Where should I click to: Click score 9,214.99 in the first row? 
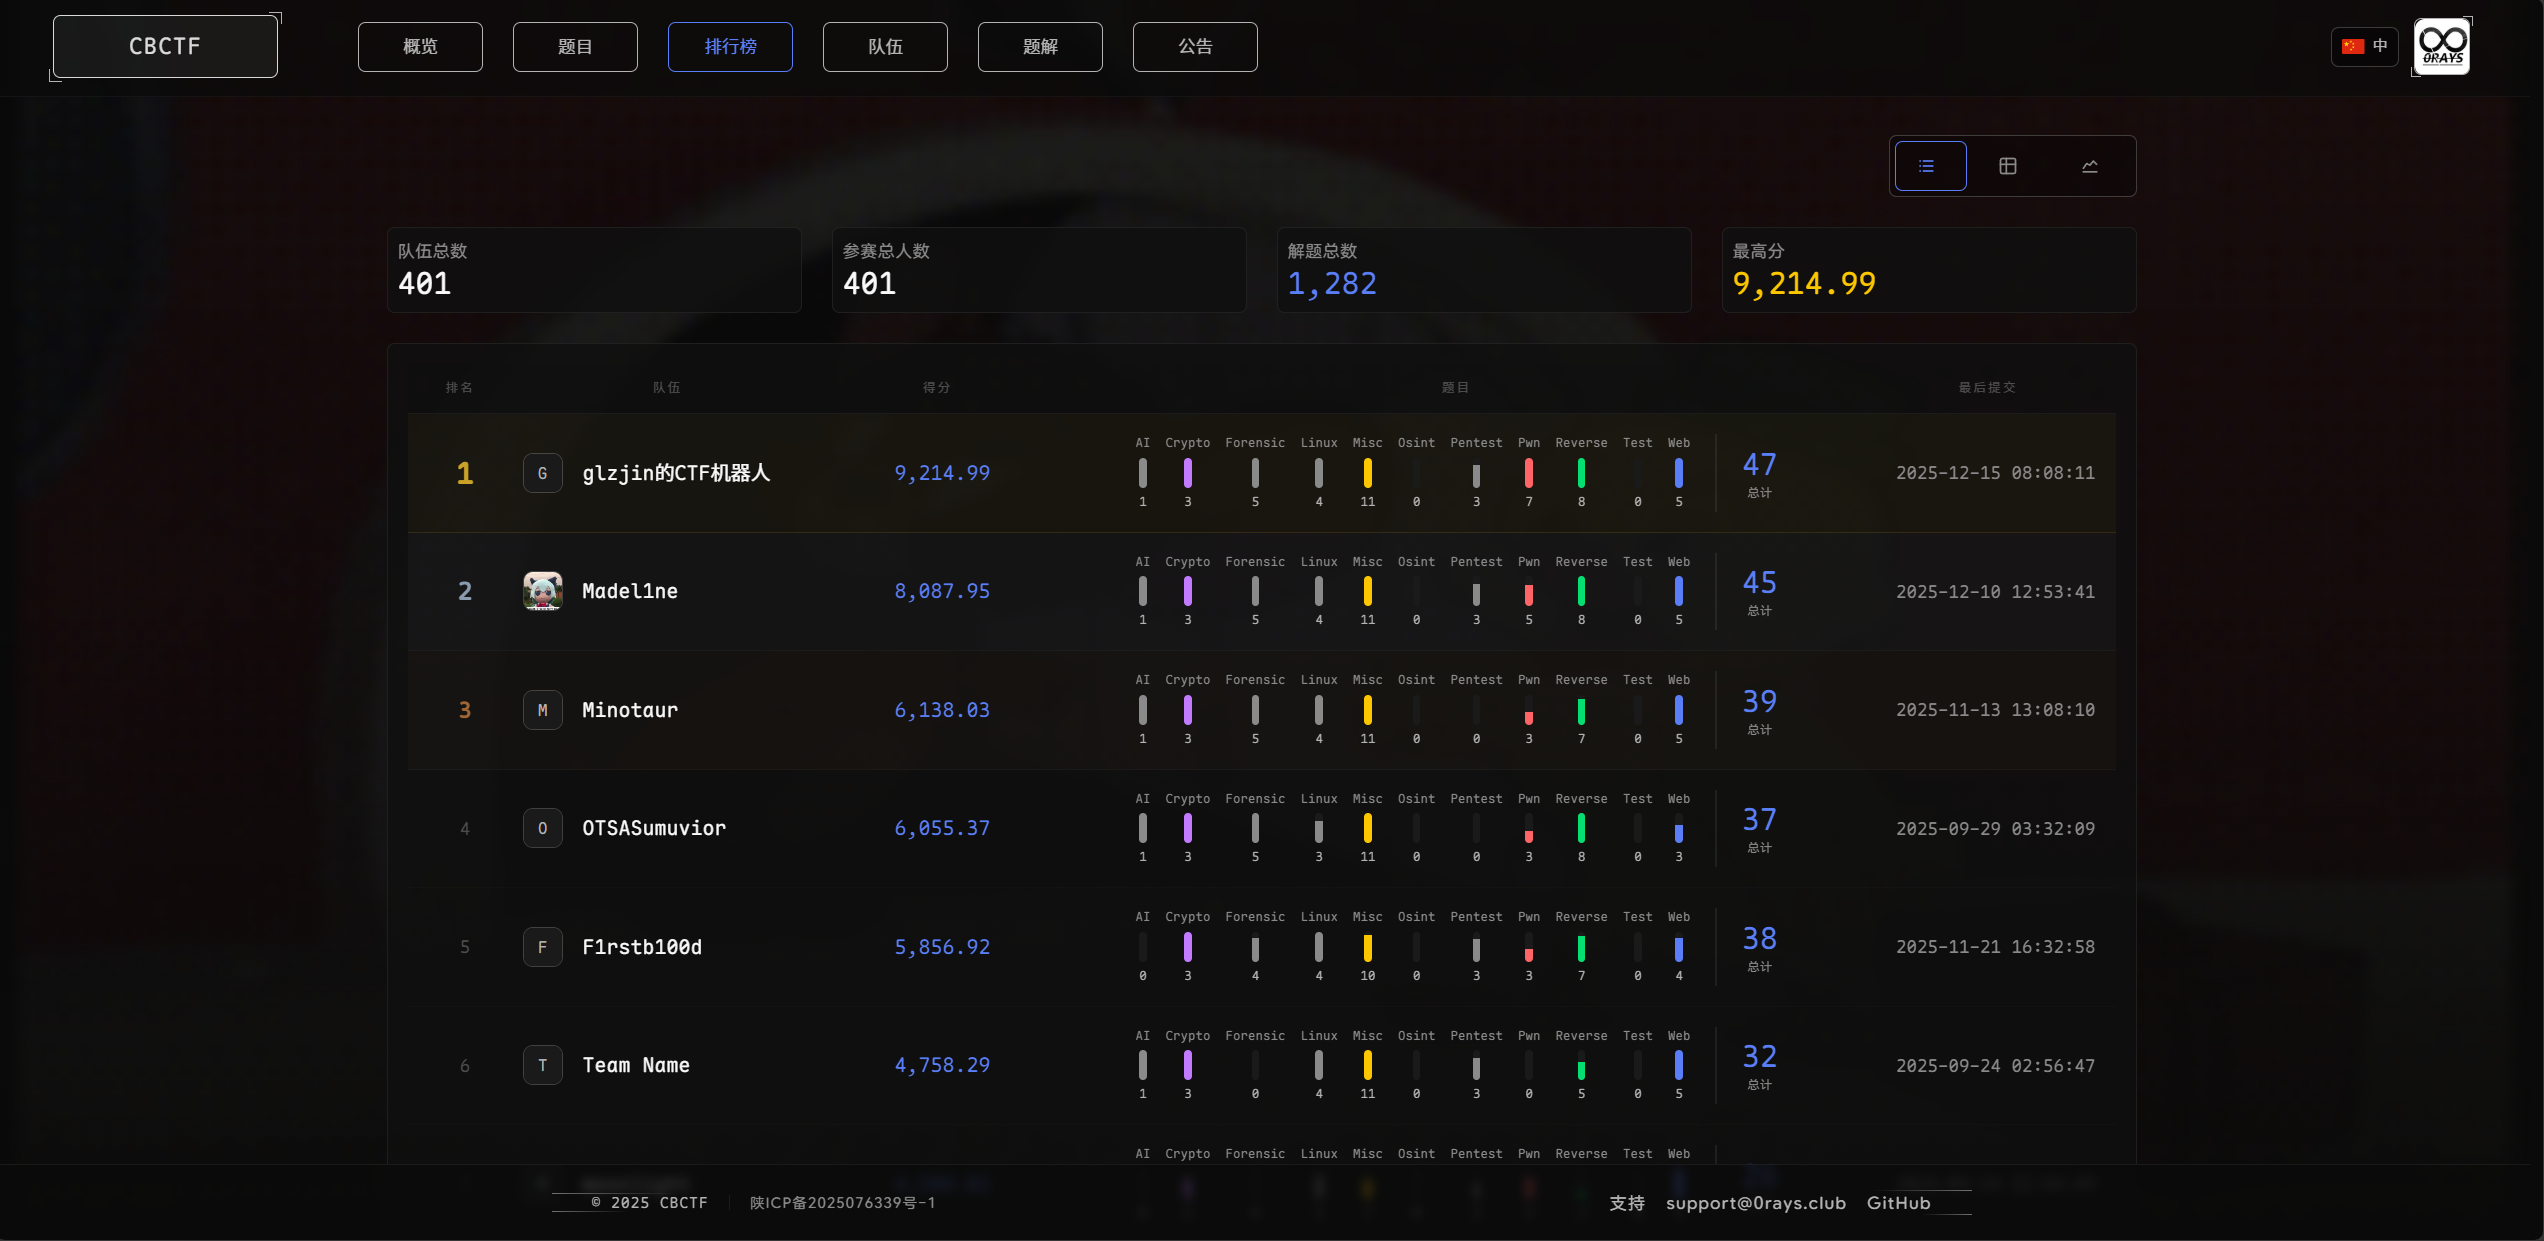(x=942, y=473)
